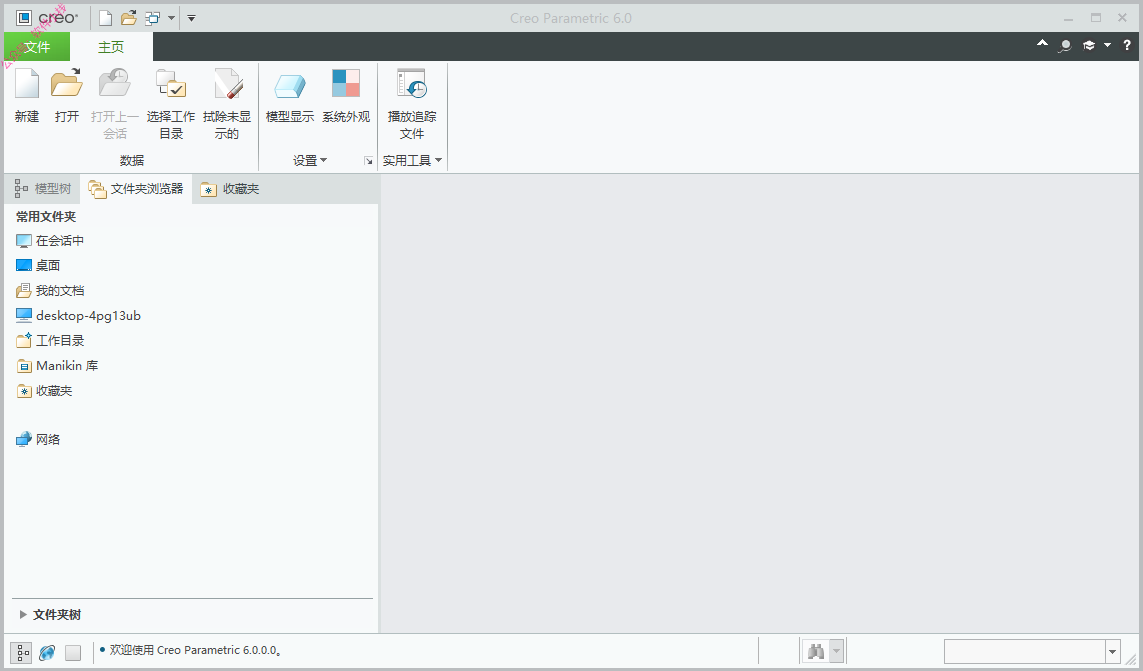Open the Manikin 库 folder
Image resolution: width=1143 pixels, height=671 pixels.
pos(57,365)
